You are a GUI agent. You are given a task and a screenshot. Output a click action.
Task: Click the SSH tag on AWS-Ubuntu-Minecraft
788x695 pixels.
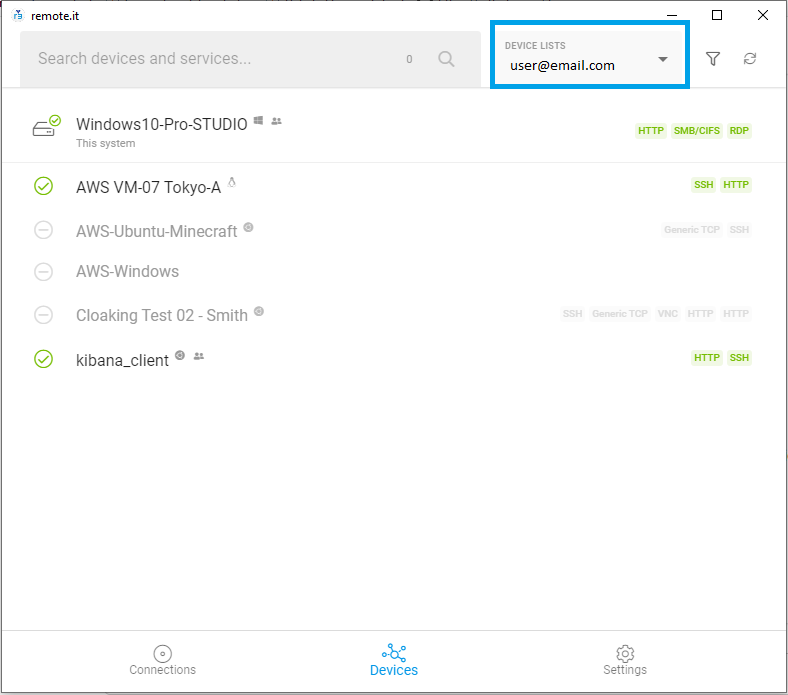pyautogui.click(x=739, y=230)
